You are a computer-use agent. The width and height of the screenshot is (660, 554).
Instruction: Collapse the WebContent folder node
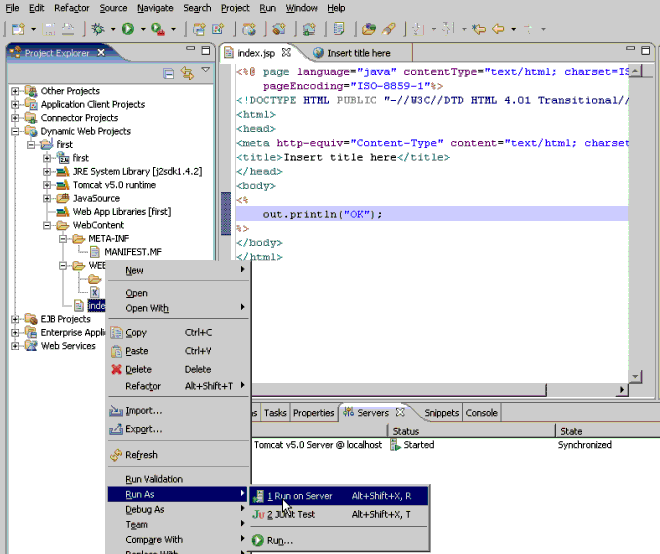(47, 226)
